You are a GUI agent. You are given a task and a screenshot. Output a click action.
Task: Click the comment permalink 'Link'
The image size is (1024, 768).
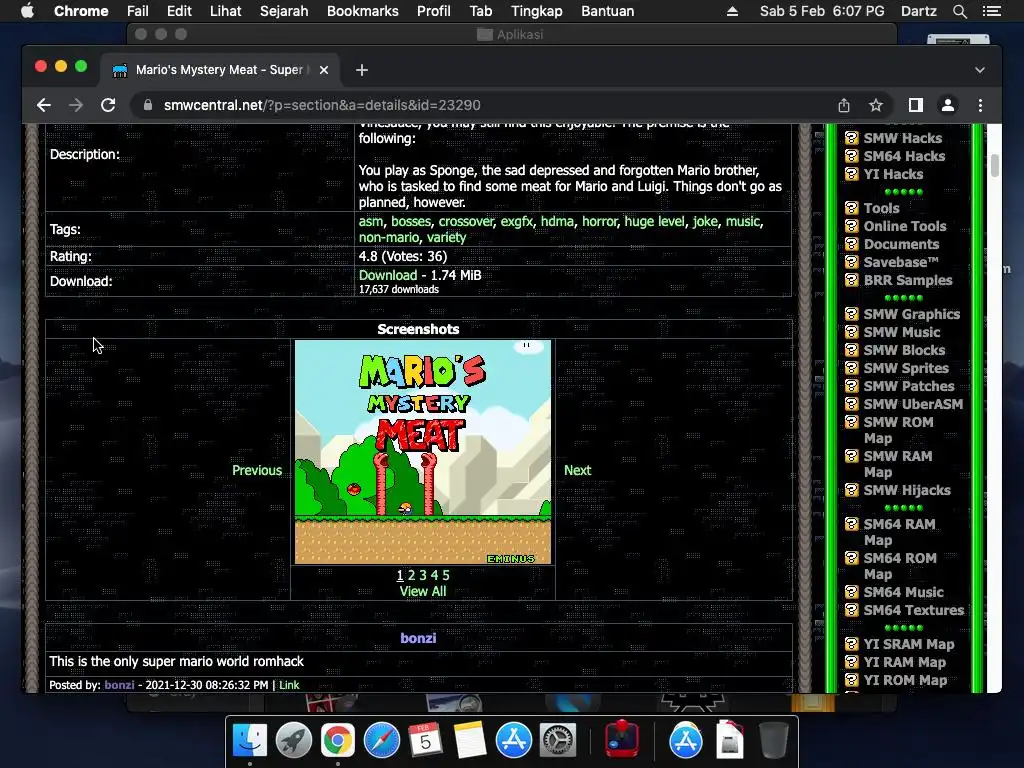(289, 685)
